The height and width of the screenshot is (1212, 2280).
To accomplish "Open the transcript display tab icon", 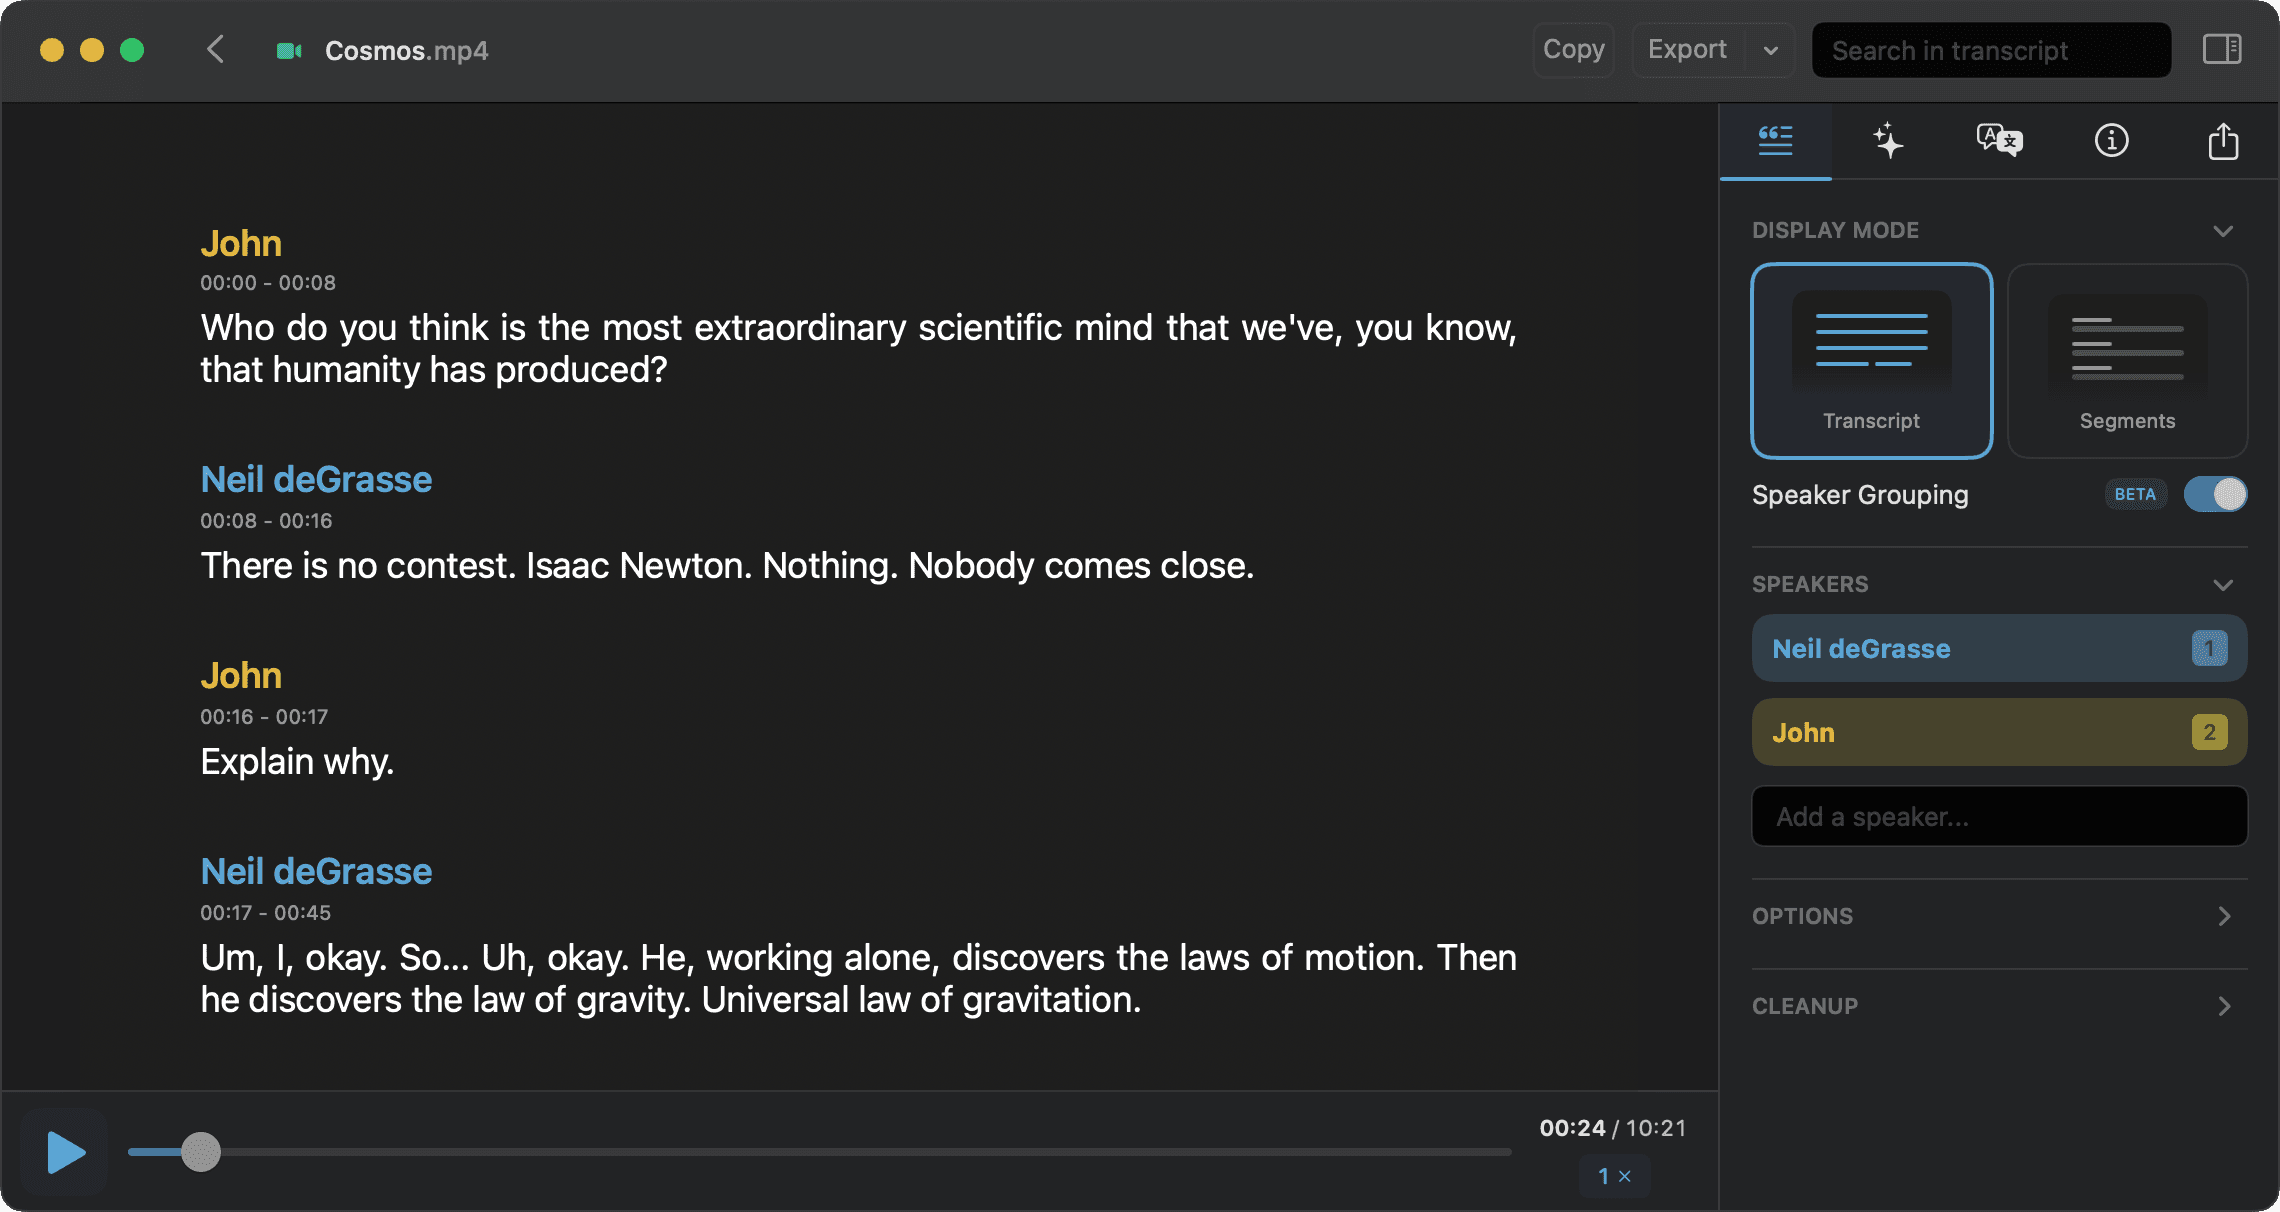I will [1775, 141].
